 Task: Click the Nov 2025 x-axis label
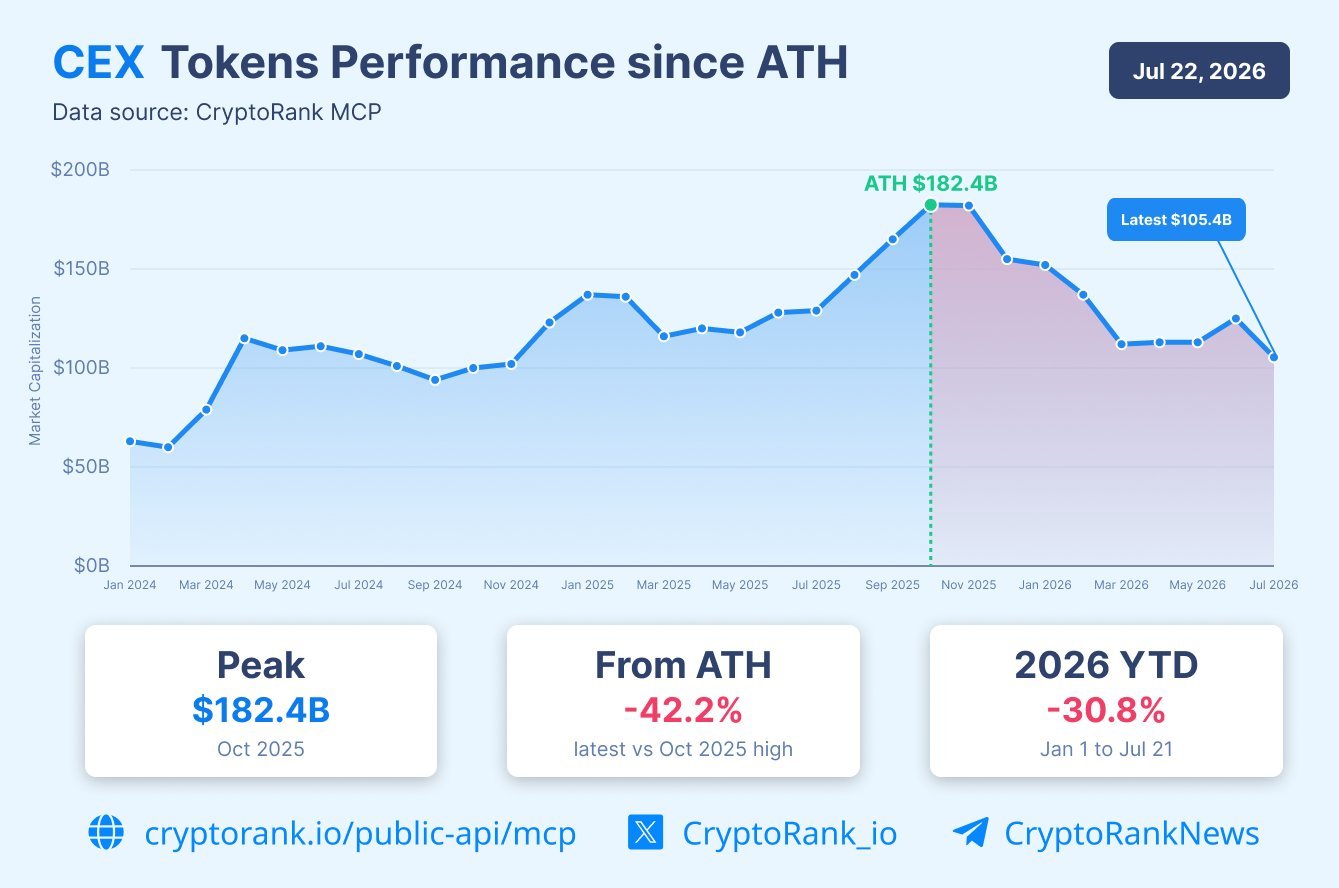point(969,585)
